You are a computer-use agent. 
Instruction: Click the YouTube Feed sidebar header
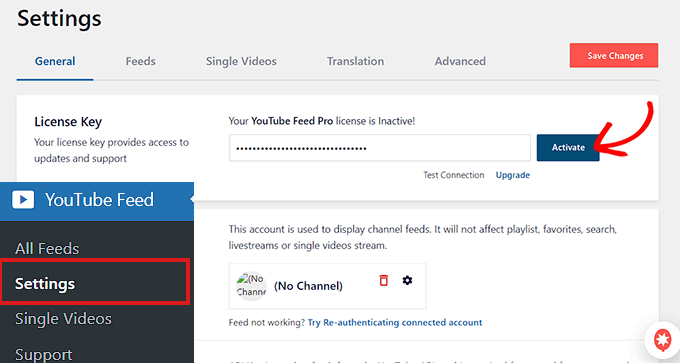point(97,201)
